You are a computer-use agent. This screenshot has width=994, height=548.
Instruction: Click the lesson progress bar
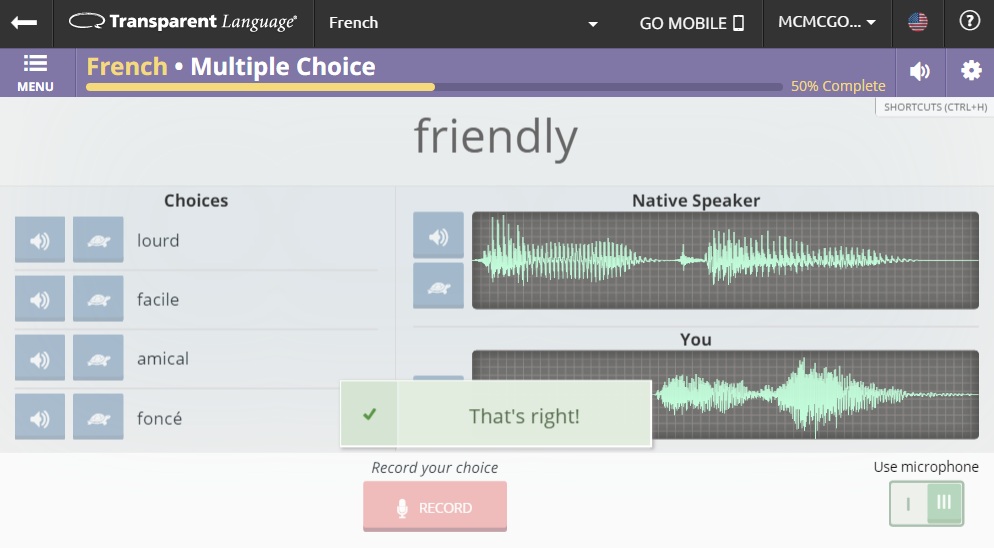pyautogui.click(x=434, y=87)
